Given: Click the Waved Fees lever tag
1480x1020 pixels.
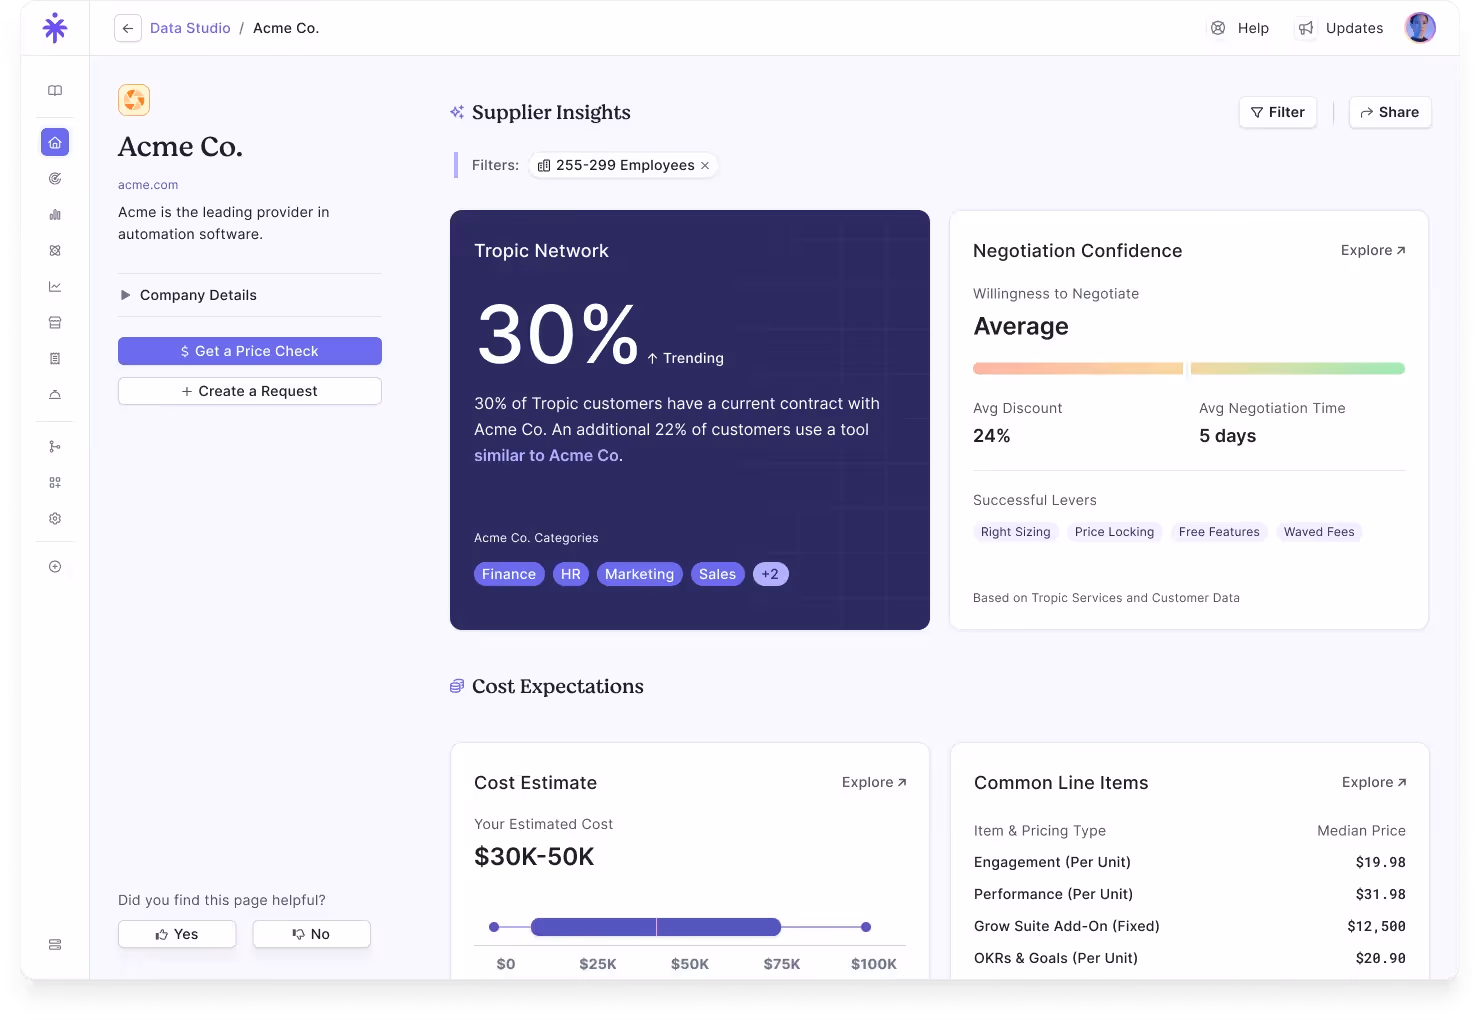Looking at the screenshot, I should [1319, 532].
